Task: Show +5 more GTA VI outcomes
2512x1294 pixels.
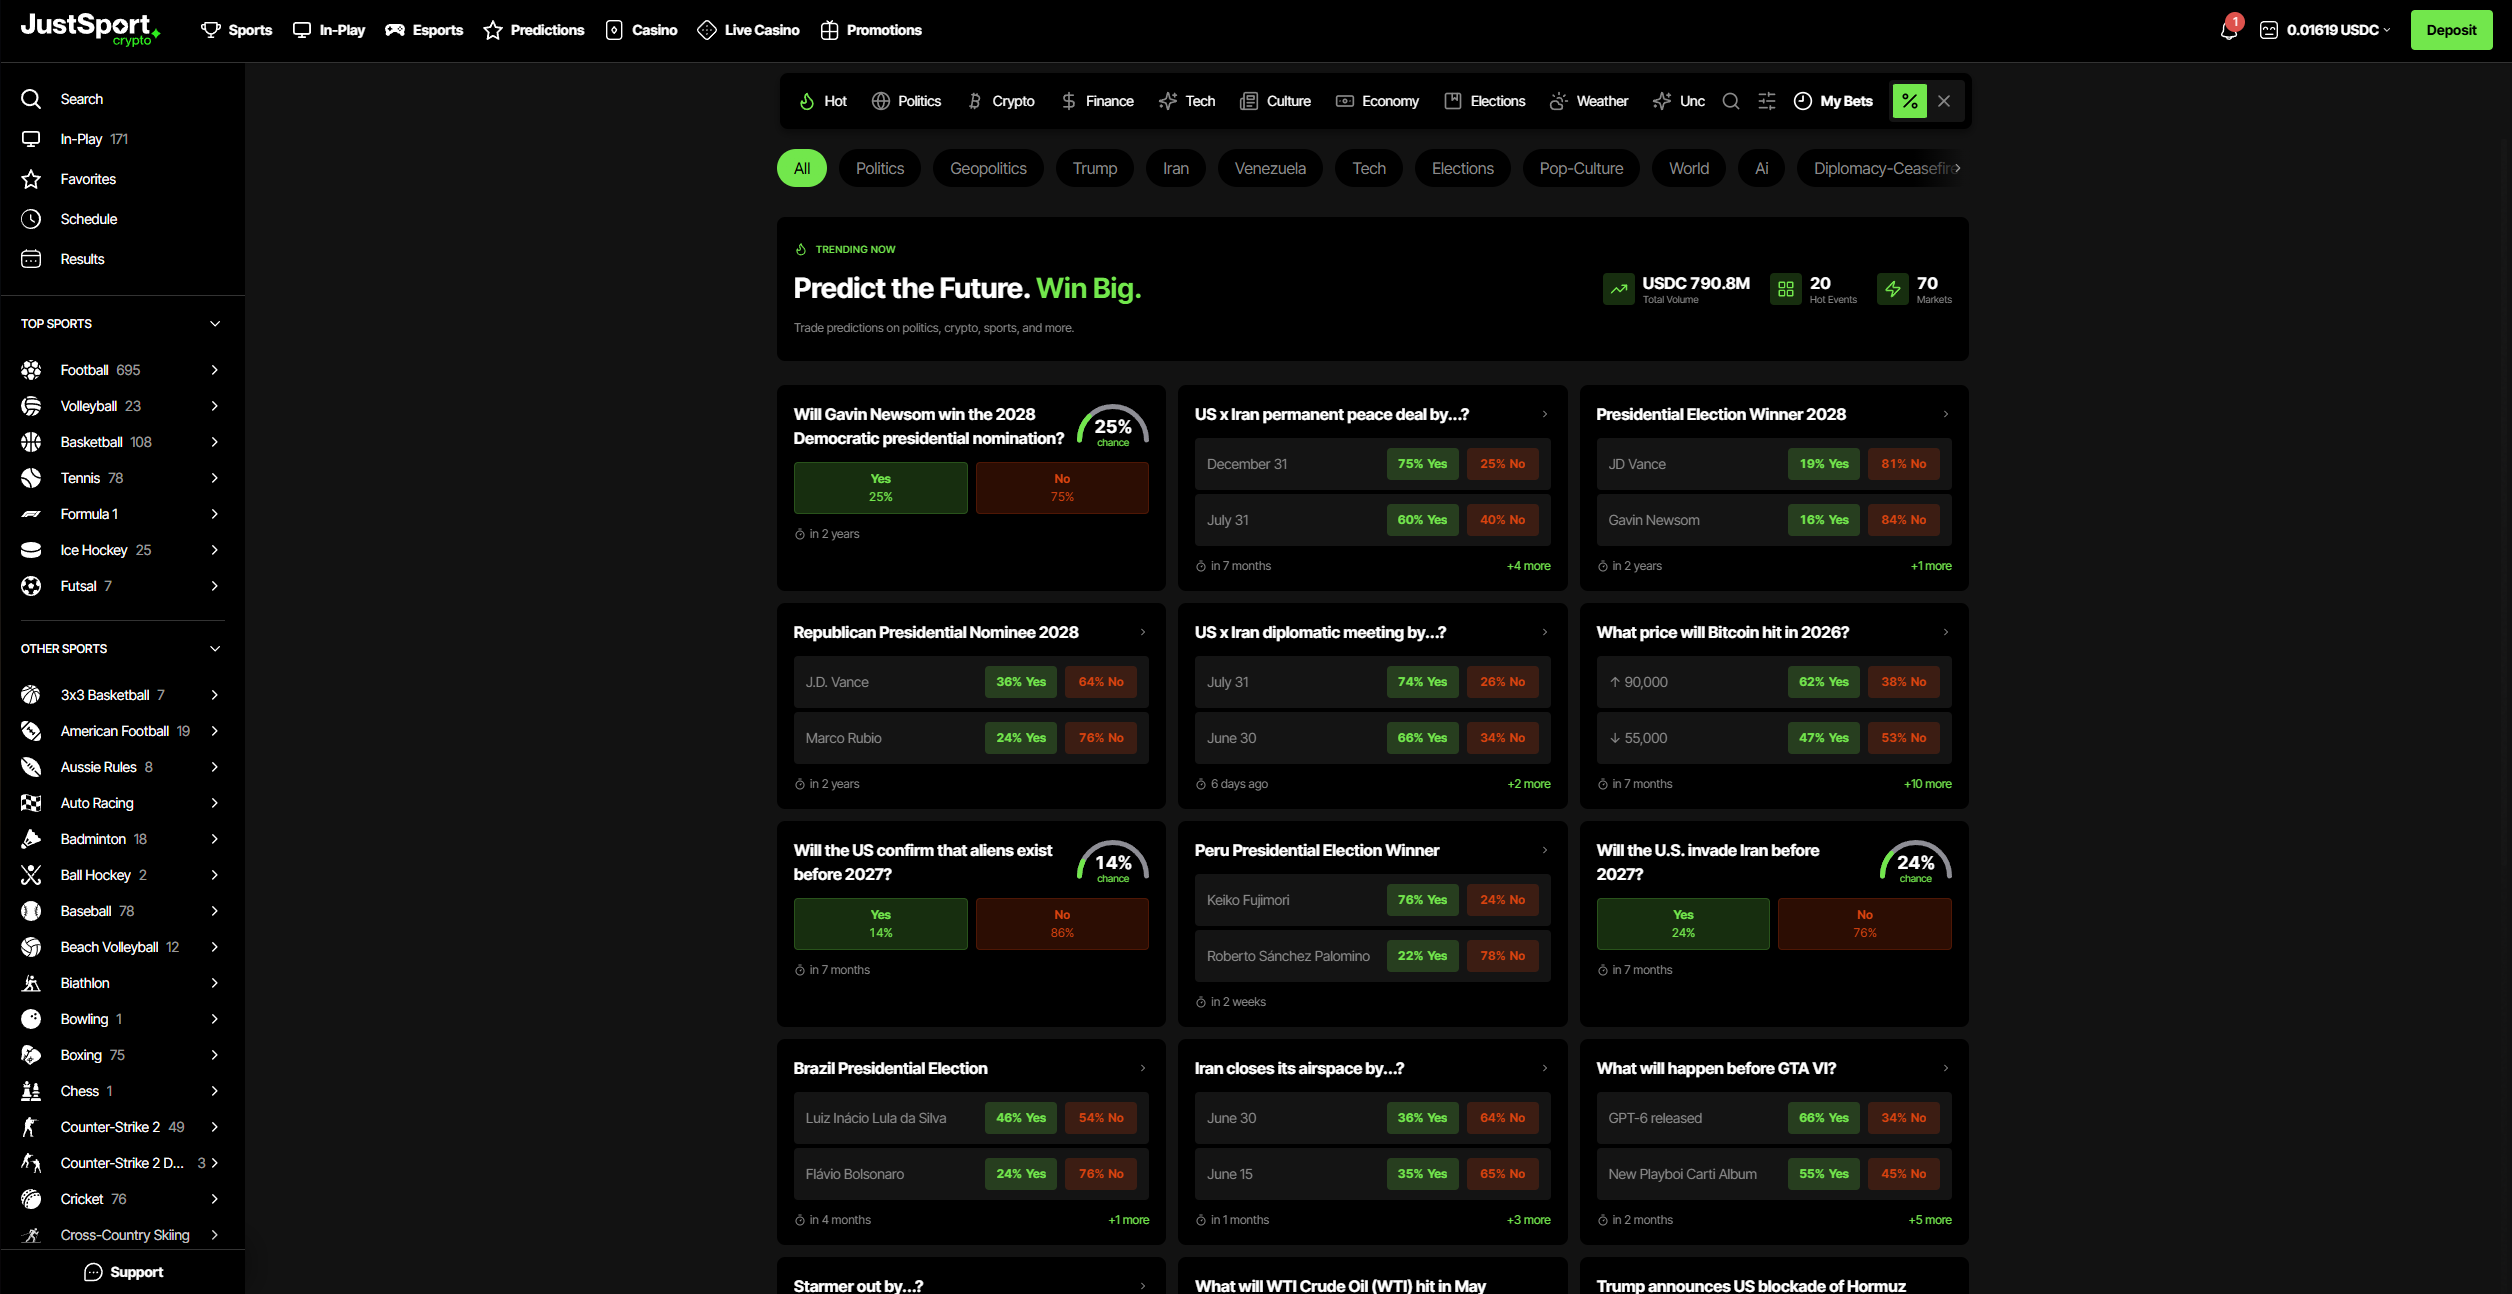Action: click(x=1929, y=1220)
